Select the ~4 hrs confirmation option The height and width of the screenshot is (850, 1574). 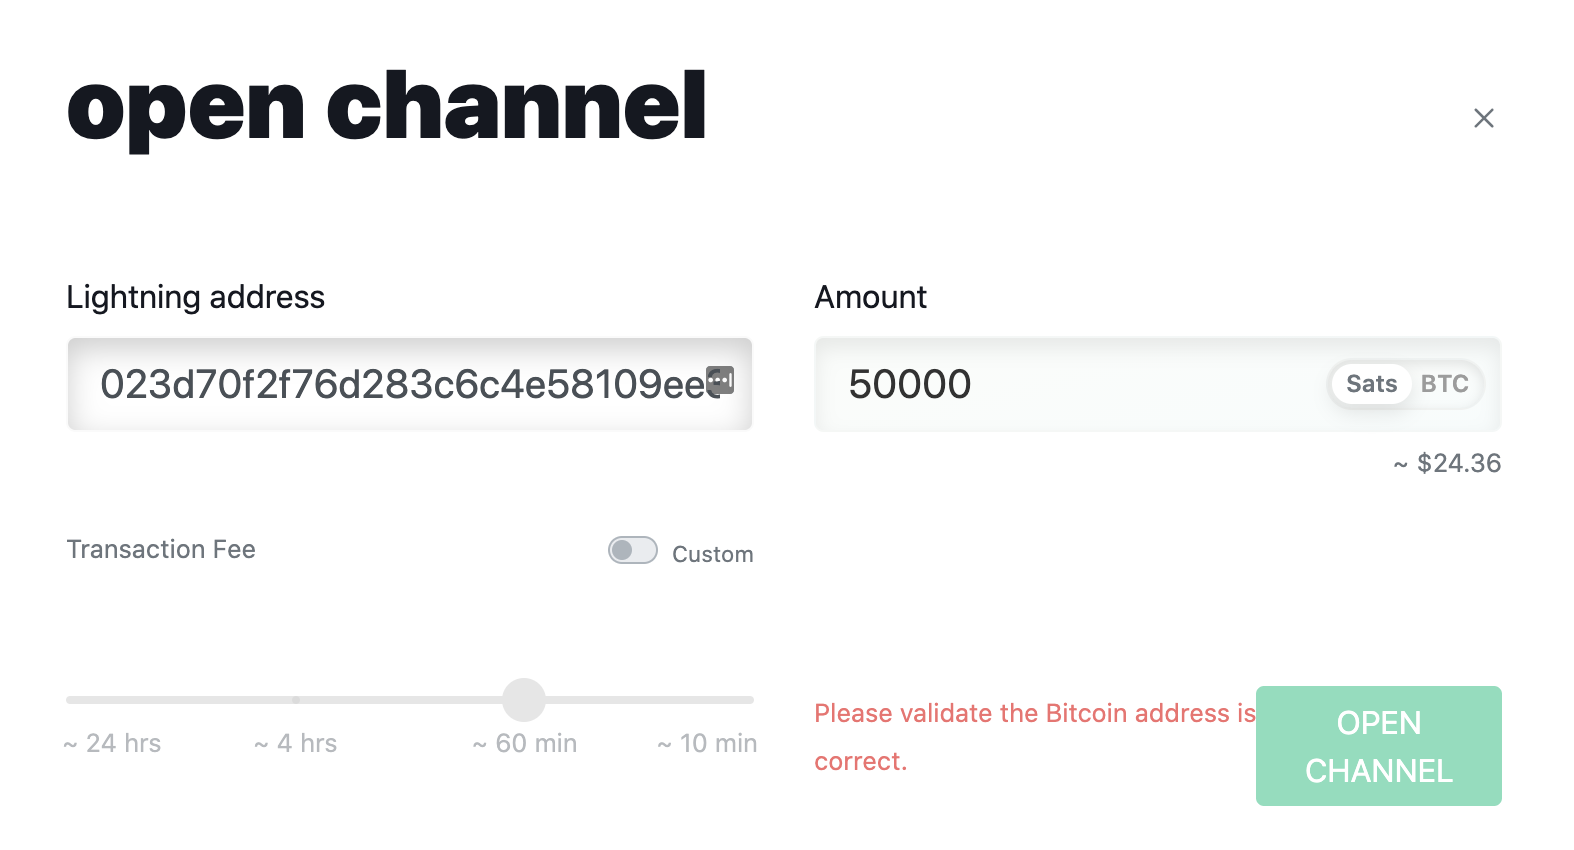tap(295, 743)
